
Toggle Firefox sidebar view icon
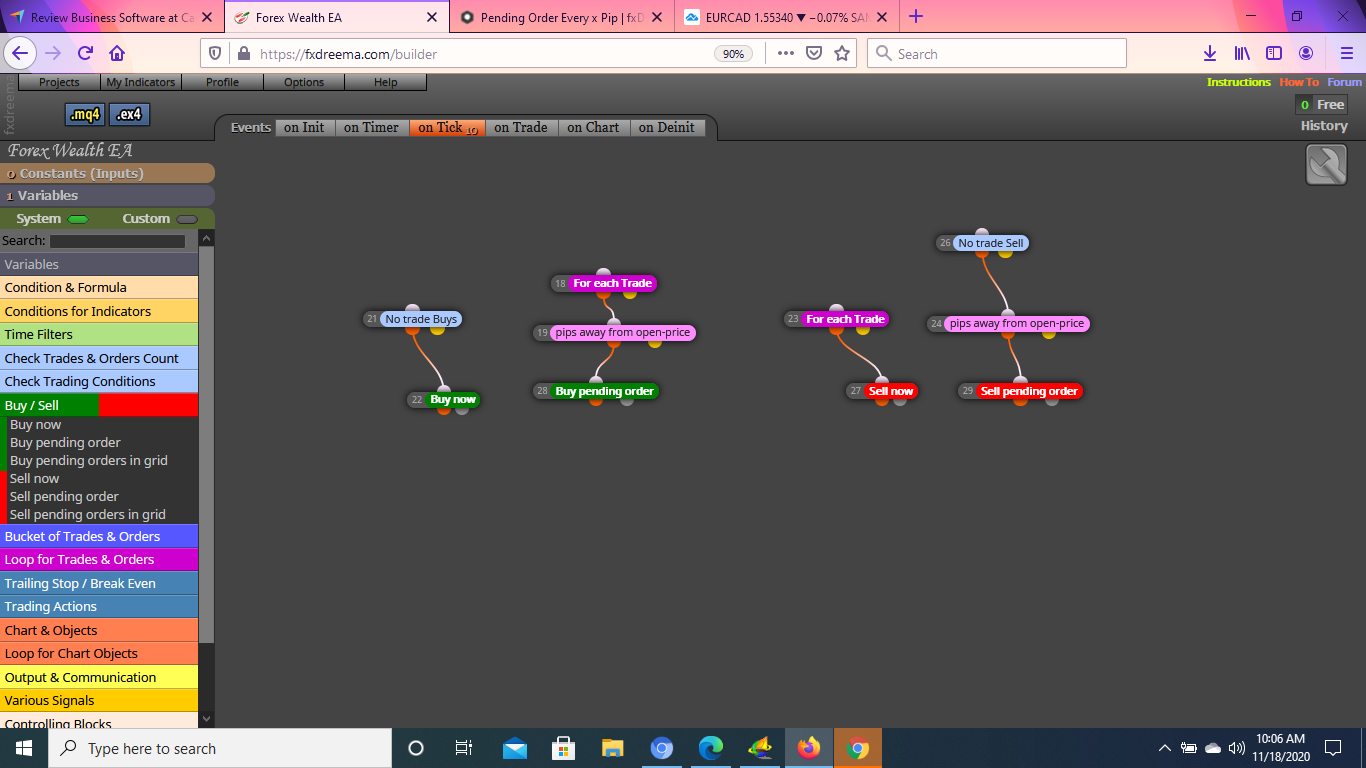pyautogui.click(x=1274, y=53)
